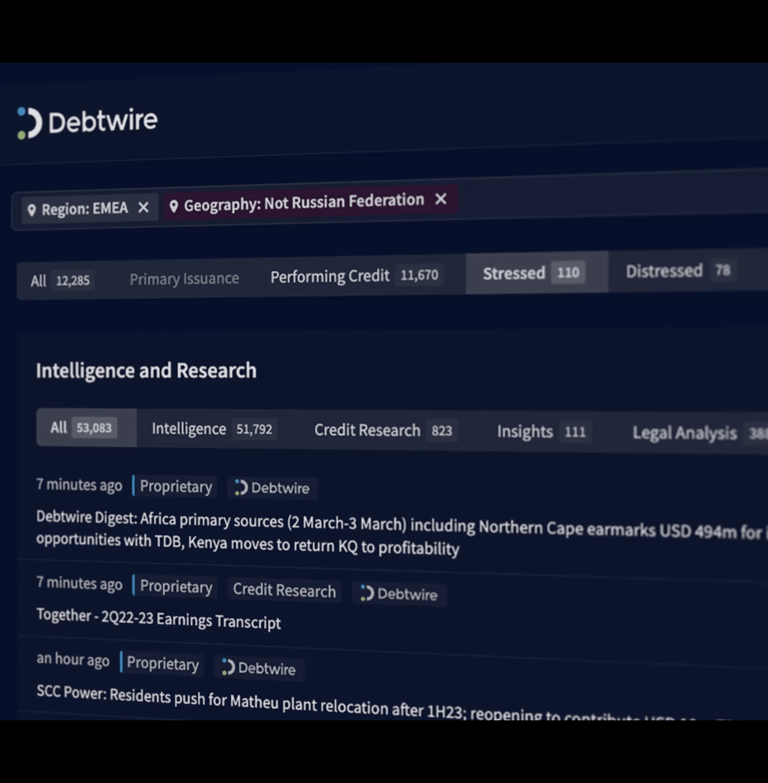768x783 pixels.
Task: Click the 'an hour ago' timestamp
Action: coord(73,660)
